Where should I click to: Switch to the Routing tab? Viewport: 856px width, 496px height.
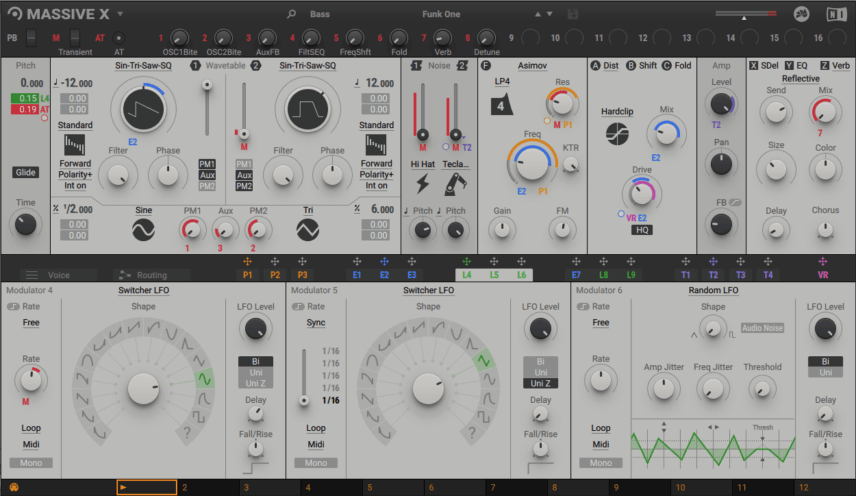click(152, 275)
